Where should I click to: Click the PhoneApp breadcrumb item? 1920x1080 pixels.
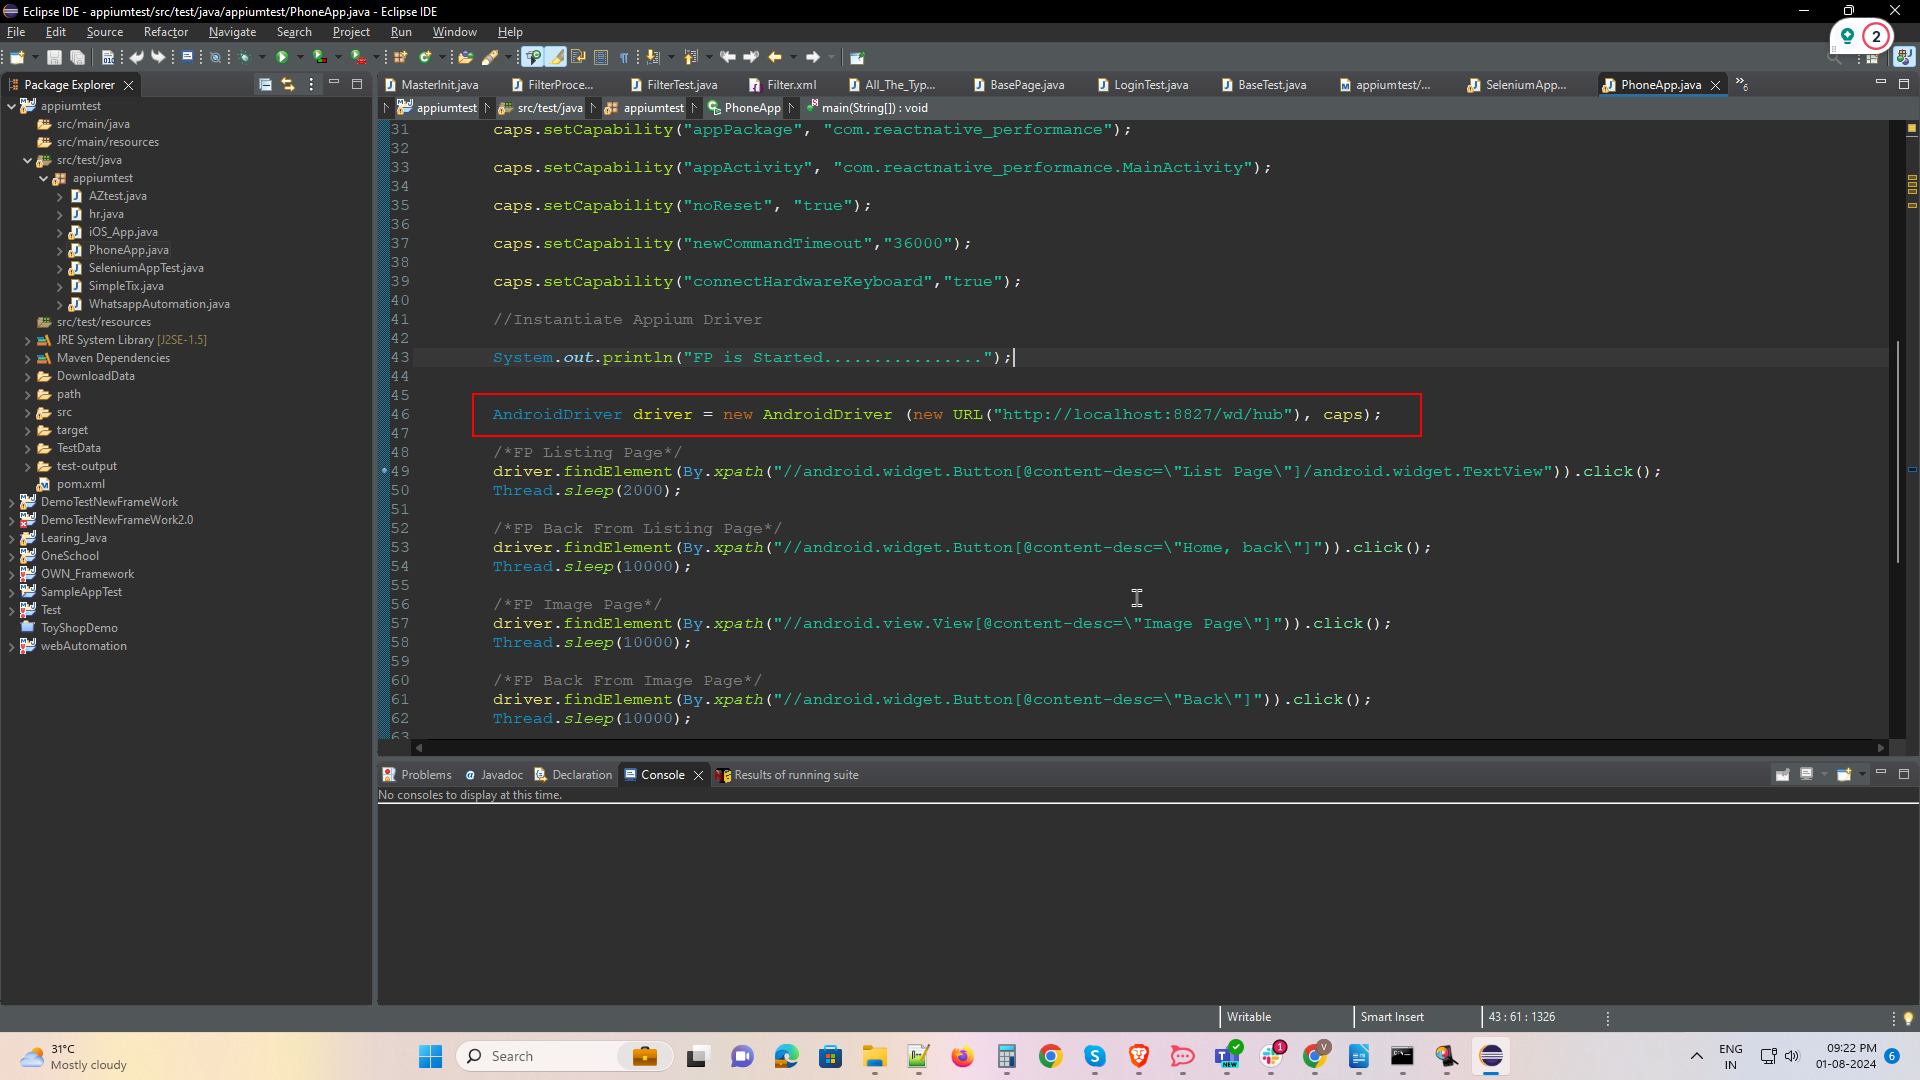point(752,108)
